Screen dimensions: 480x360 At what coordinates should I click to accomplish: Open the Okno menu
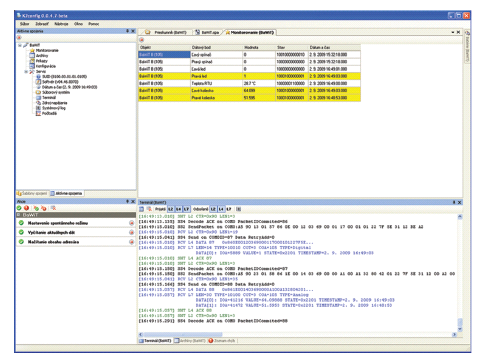(x=78, y=24)
